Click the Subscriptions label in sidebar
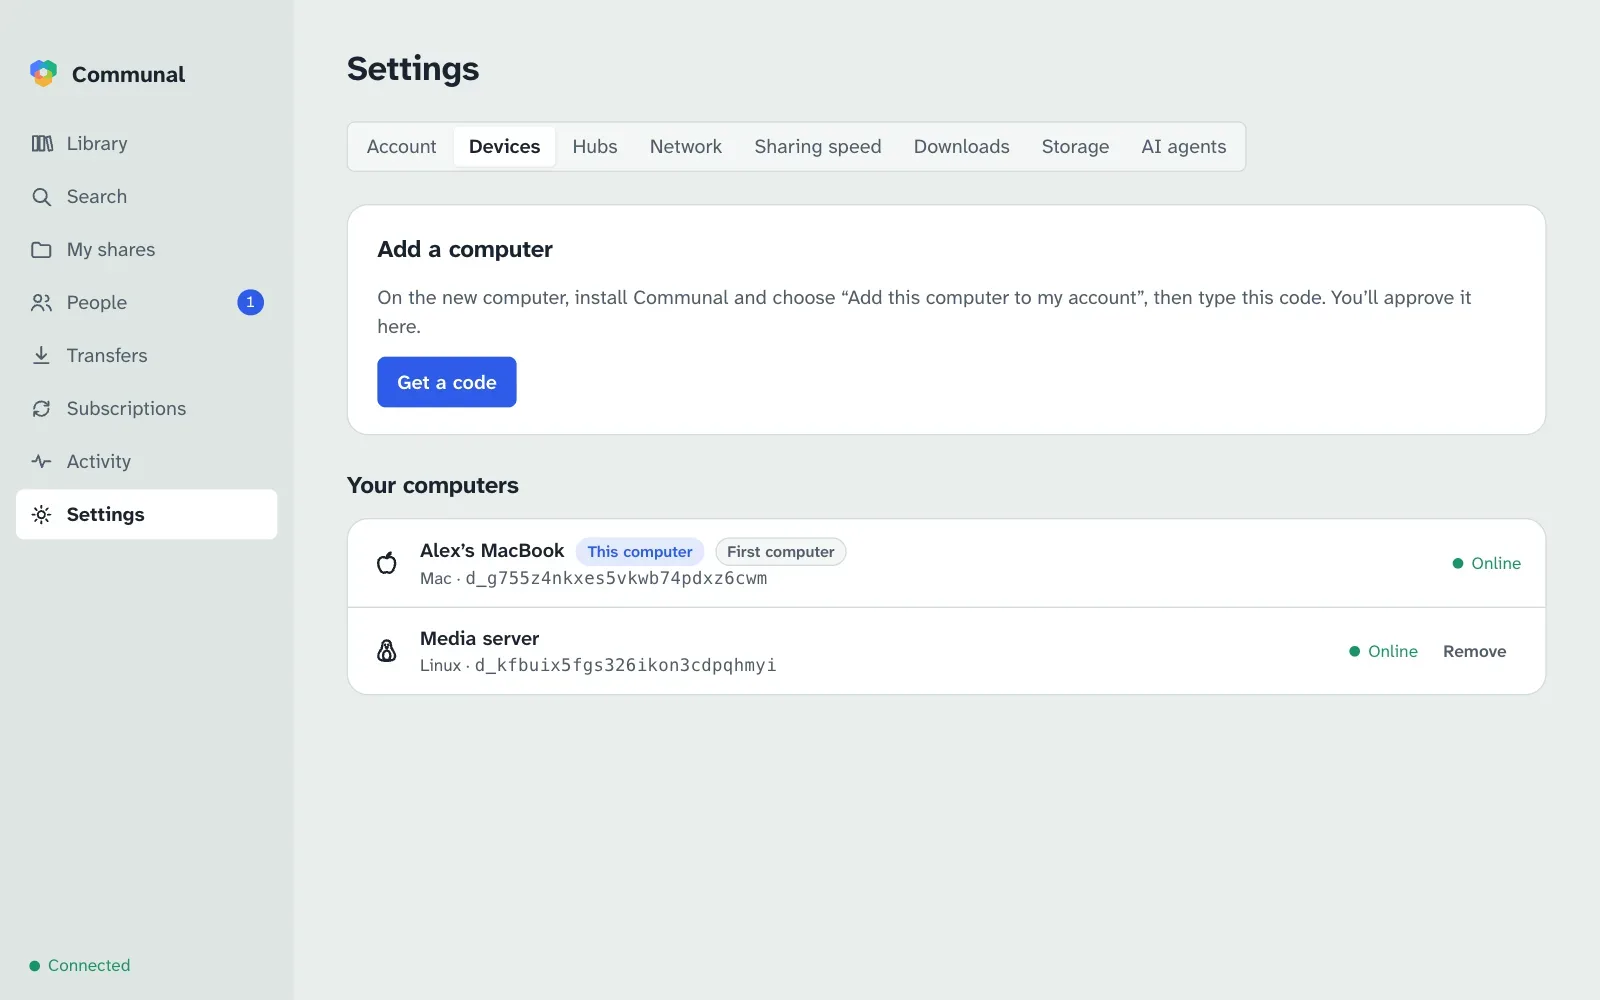The width and height of the screenshot is (1600, 1000). tap(126, 408)
